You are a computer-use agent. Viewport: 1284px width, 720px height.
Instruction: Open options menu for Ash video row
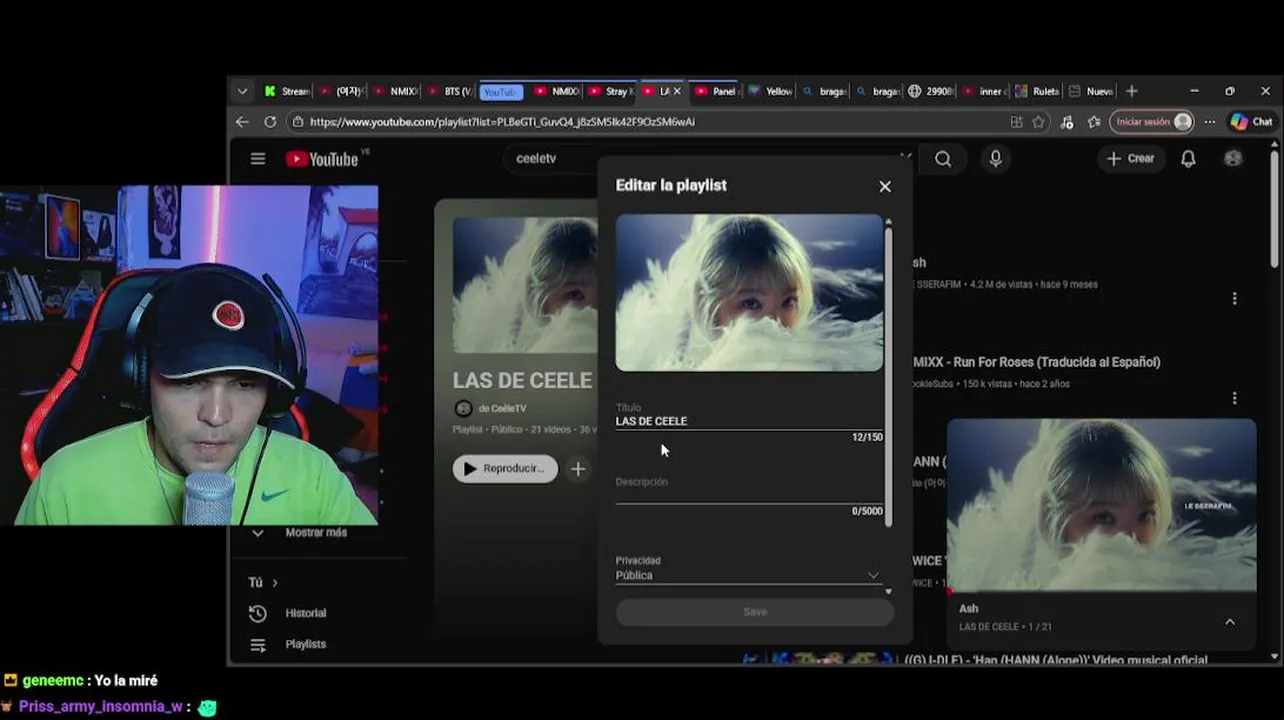click(1234, 298)
